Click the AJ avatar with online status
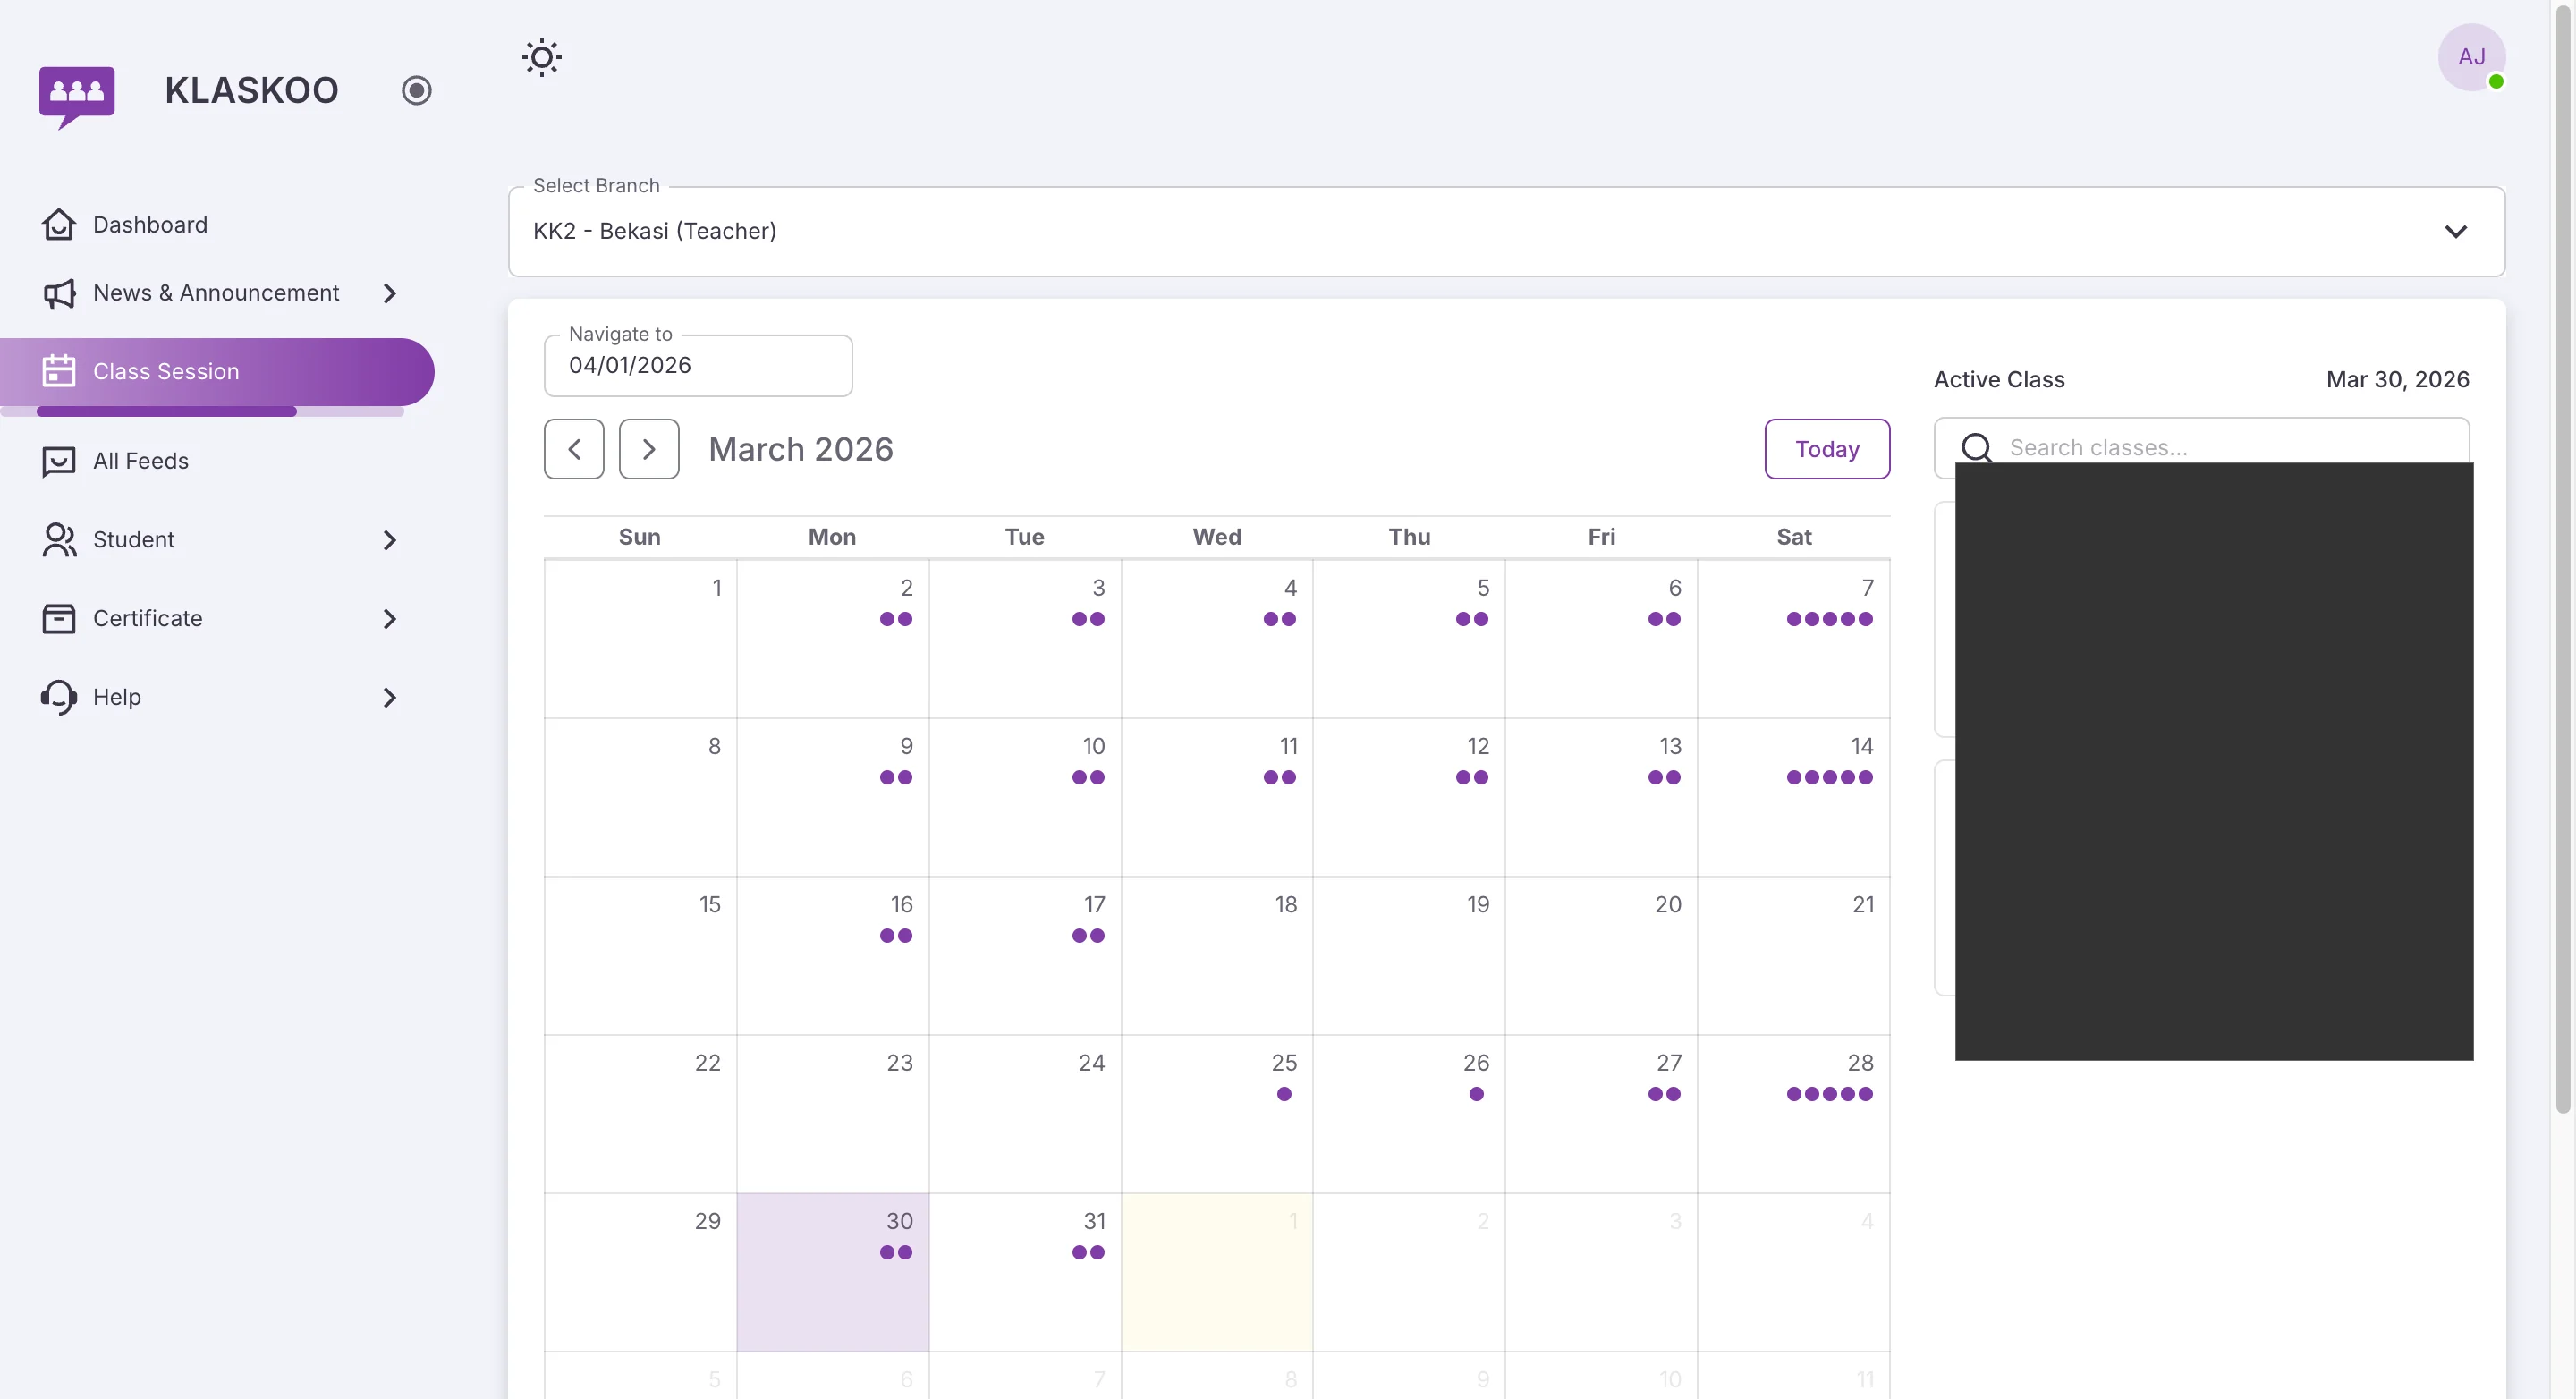This screenshot has height=1399, width=2576. [2472, 57]
